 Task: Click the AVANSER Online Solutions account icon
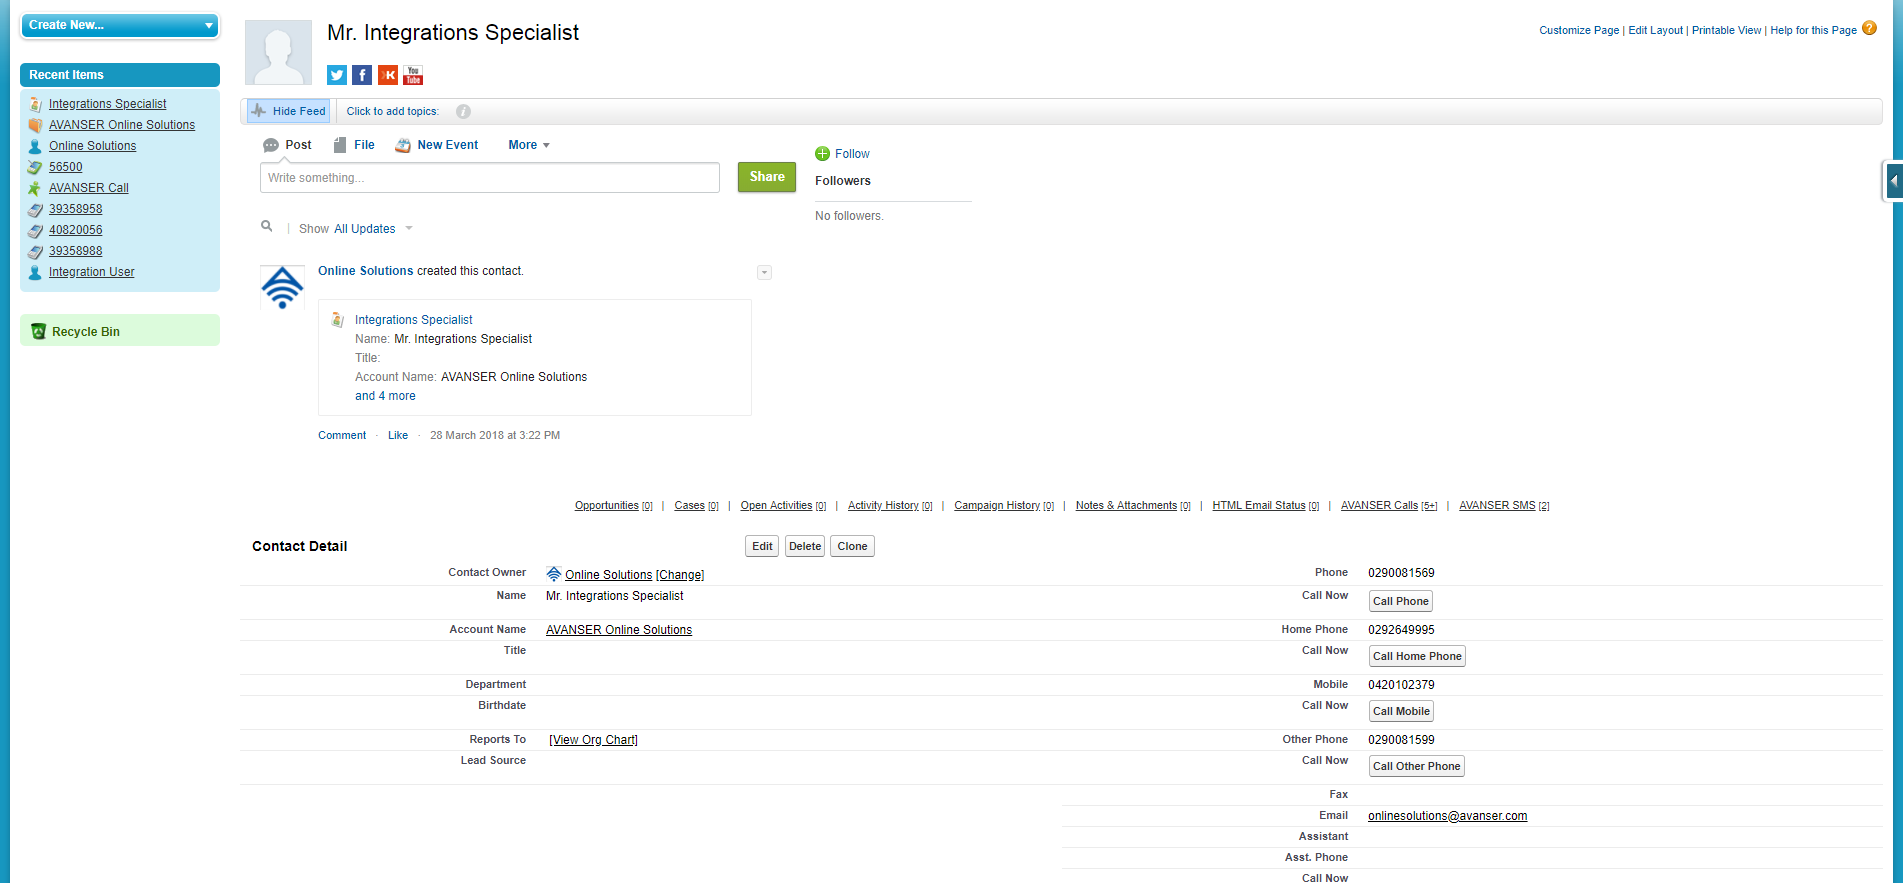[x=35, y=125]
